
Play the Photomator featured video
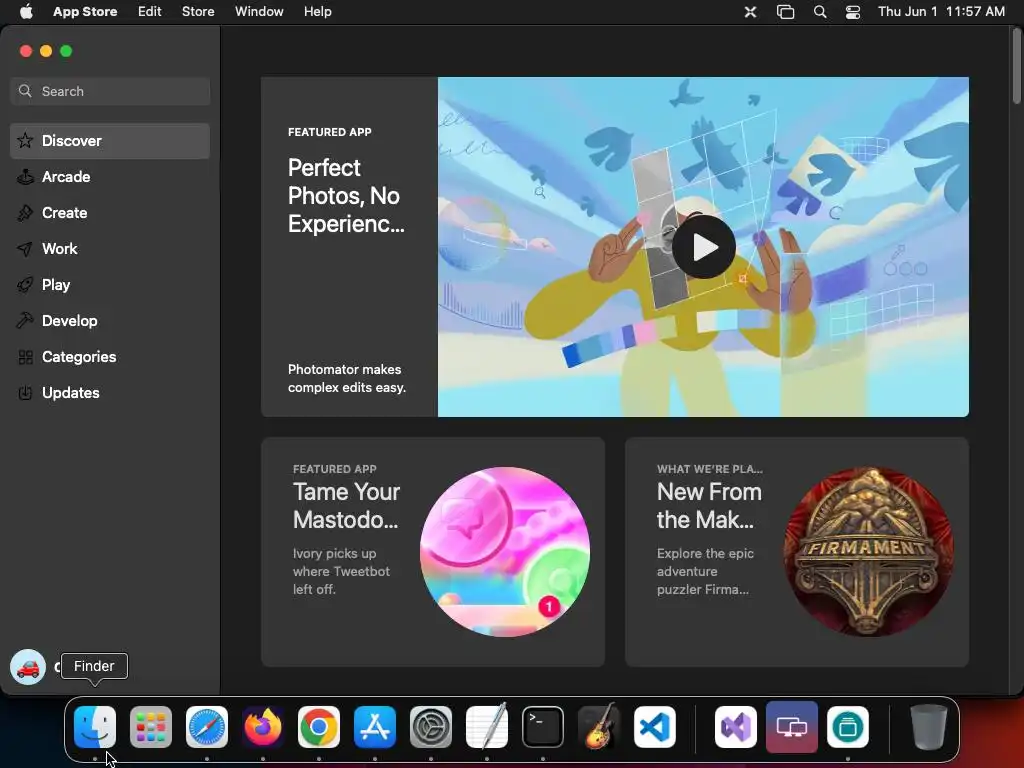[x=704, y=247]
